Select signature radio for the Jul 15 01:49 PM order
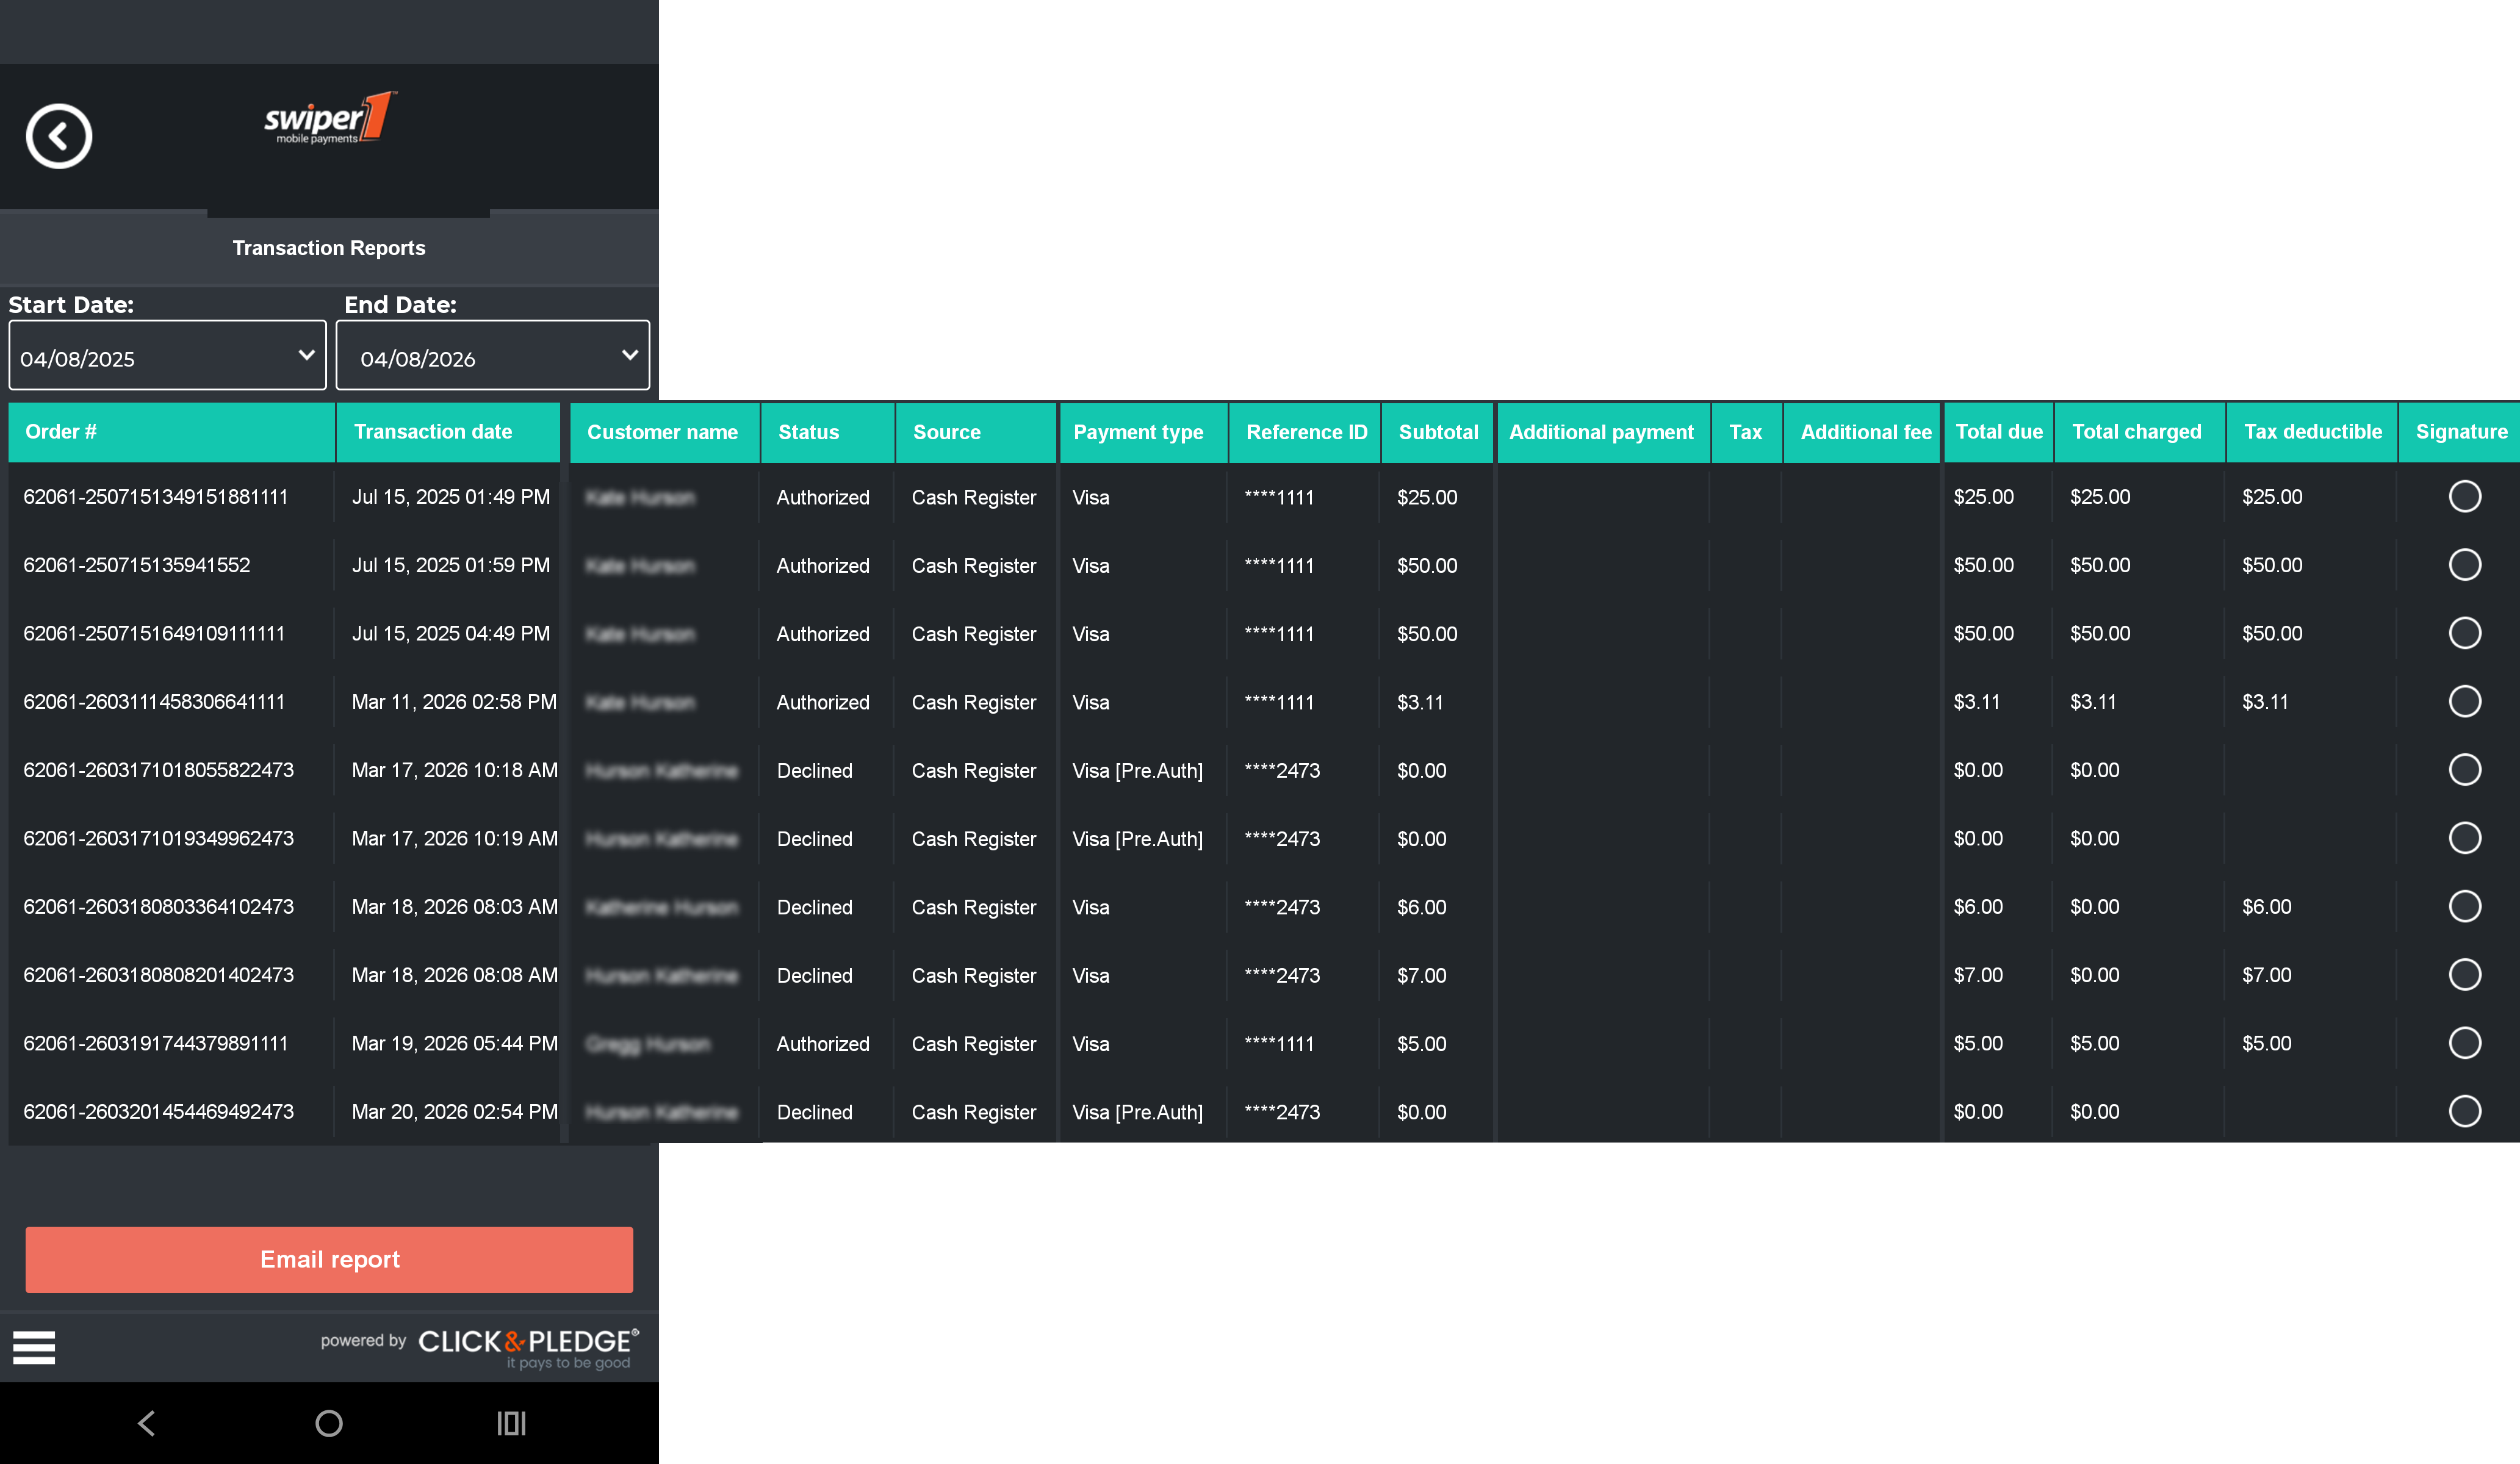This screenshot has height=1464, width=2520. point(2464,496)
